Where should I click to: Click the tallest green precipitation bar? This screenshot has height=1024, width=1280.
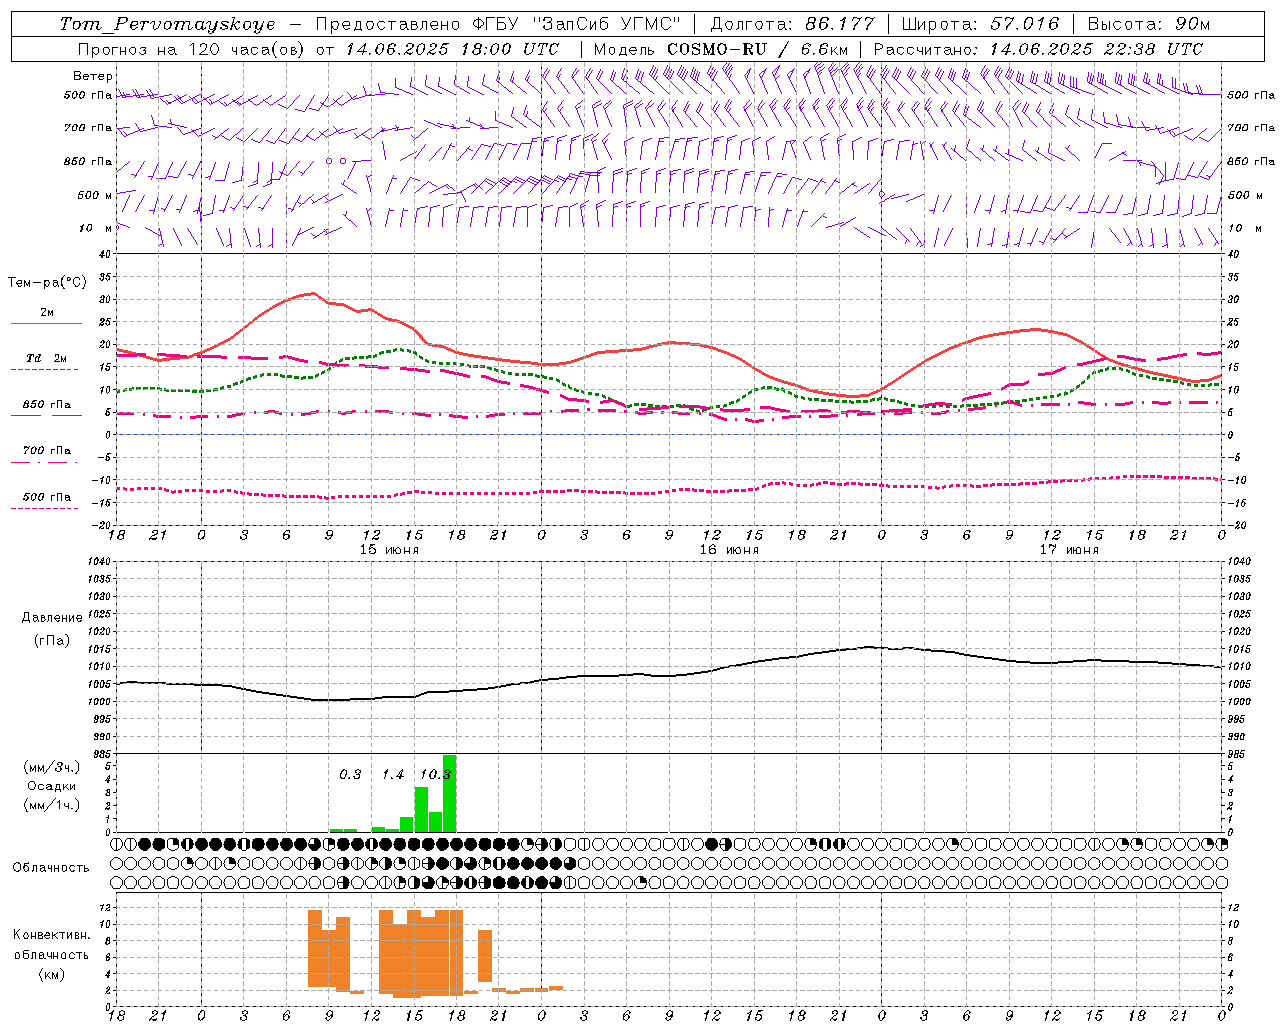pos(449,793)
